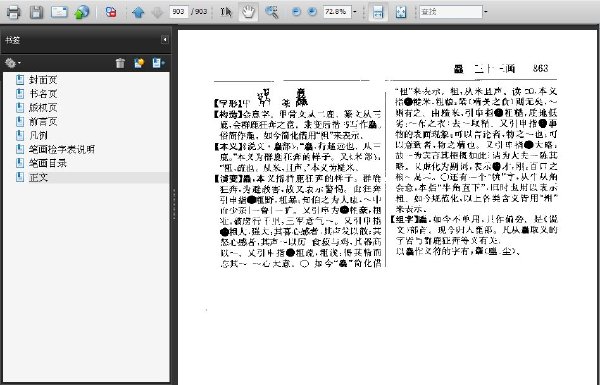Image resolution: width=600 pixels, height=385 pixels.
Task: Click the Print icon in toolbar
Action: pos(13,12)
